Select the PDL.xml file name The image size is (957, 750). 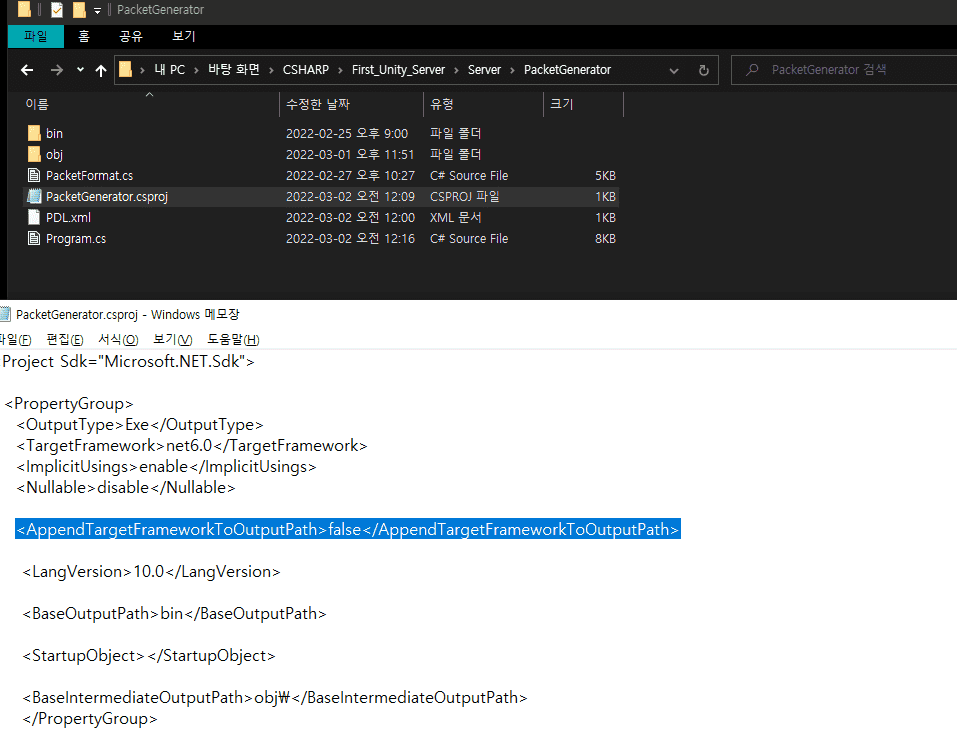(68, 218)
